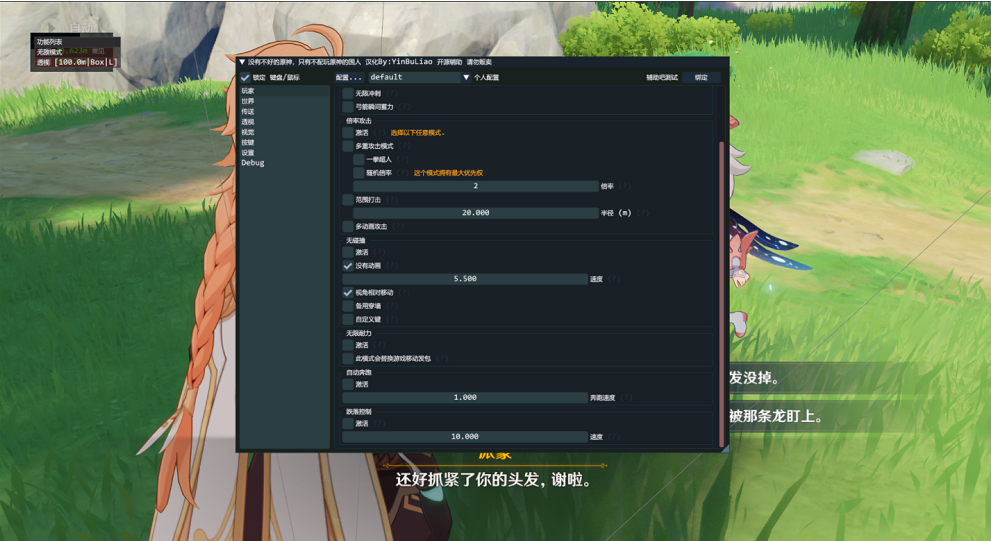The width and height of the screenshot is (991, 541).
Task: Enable 激活 under 自动奔跑 section
Action: pyautogui.click(x=348, y=384)
